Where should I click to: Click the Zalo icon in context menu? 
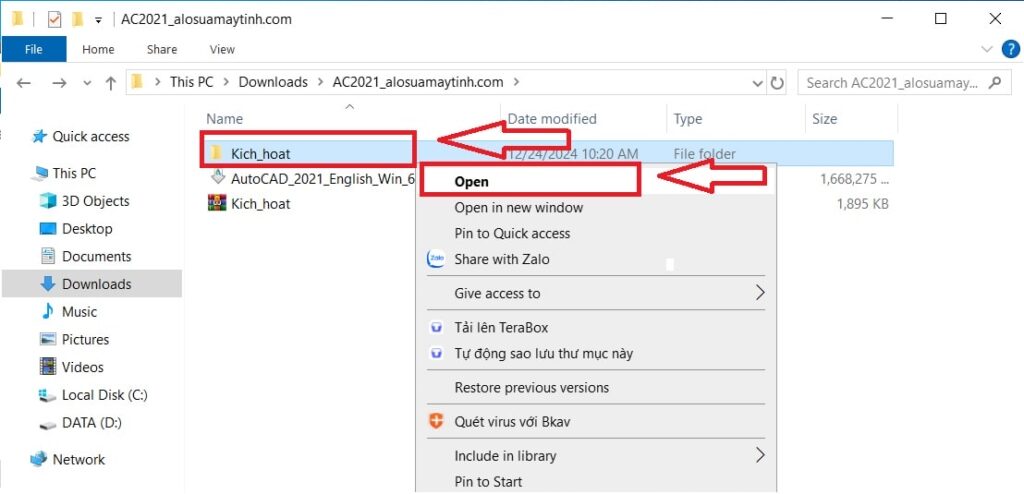tap(436, 259)
